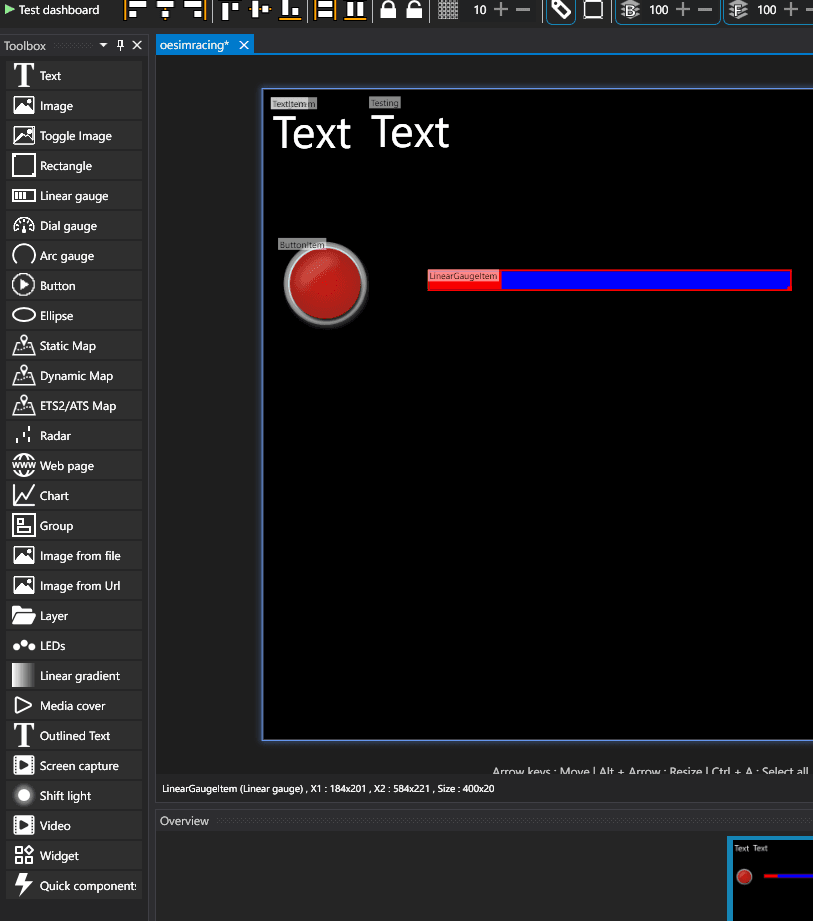The width and height of the screenshot is (813, 921).
Task: Increase foreground opacity with plus
Action: (791, 9)
